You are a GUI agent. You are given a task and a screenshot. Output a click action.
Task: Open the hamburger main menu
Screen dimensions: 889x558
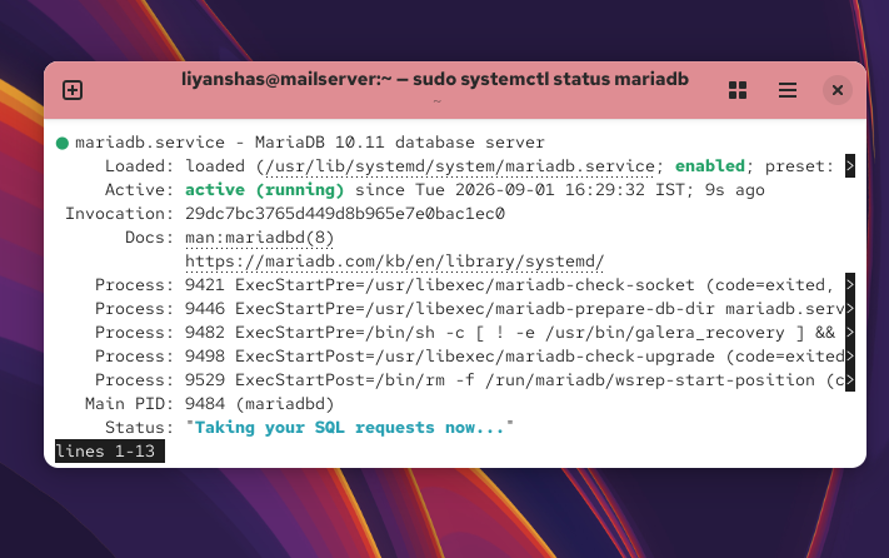click(787, 90)
